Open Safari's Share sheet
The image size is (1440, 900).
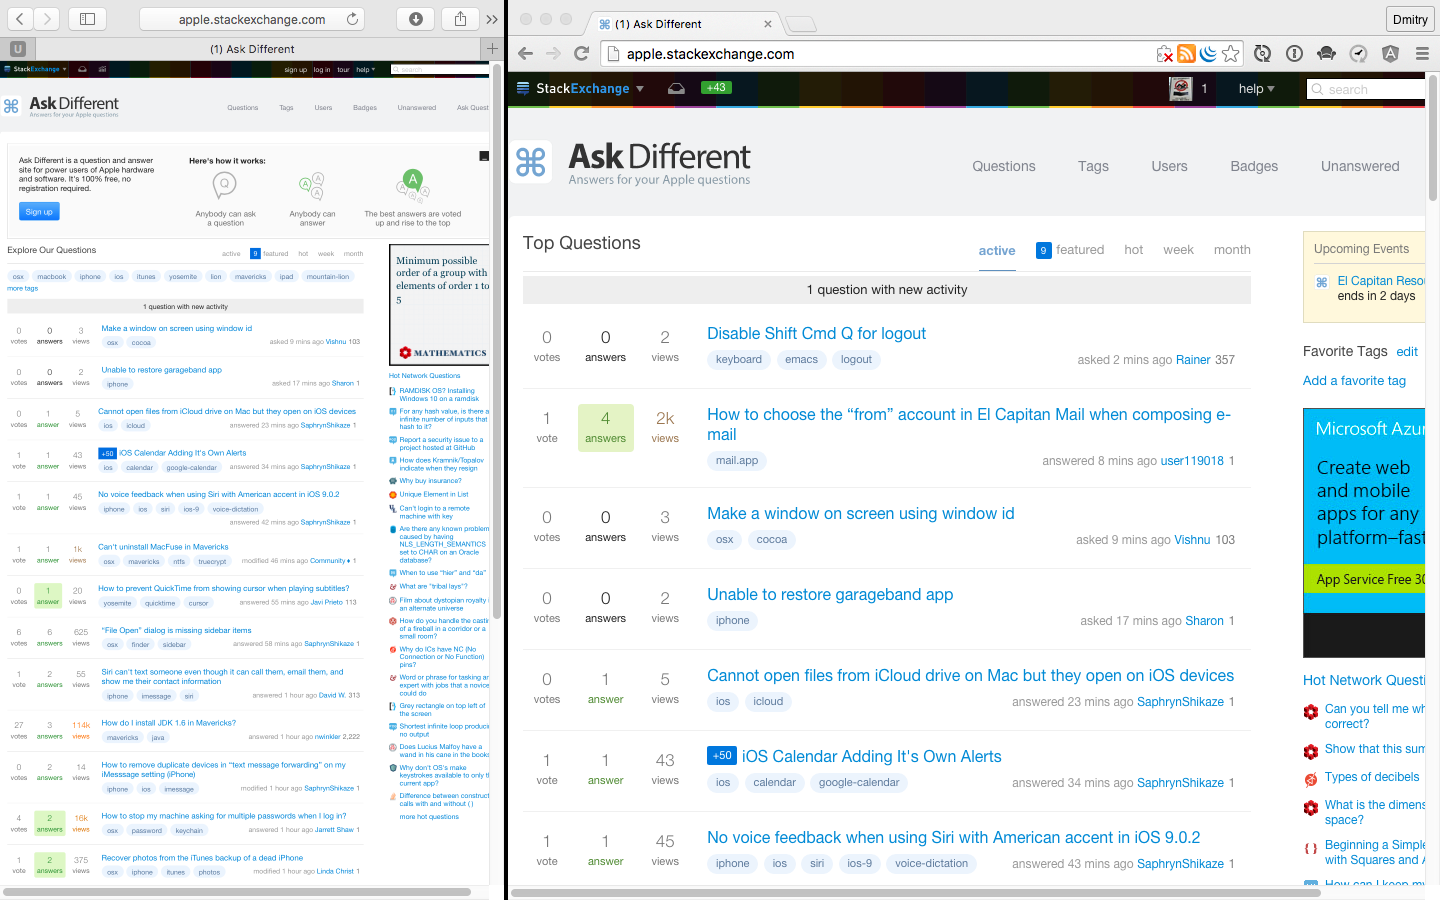pyautogui.click(x=460, y=19)
